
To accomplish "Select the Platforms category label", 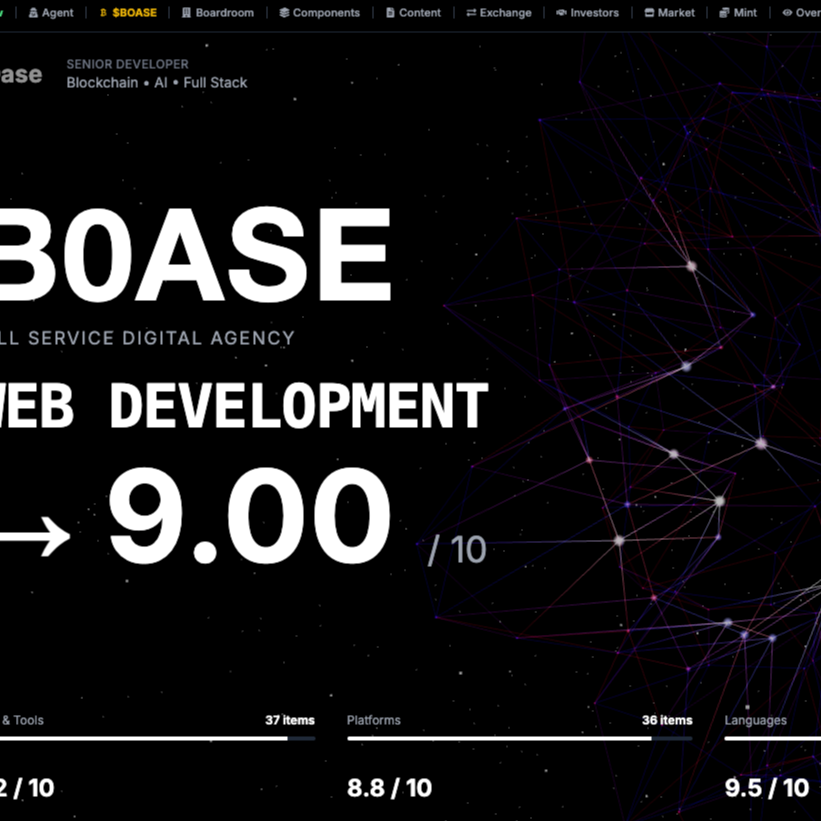I will [x=373, y=720].
